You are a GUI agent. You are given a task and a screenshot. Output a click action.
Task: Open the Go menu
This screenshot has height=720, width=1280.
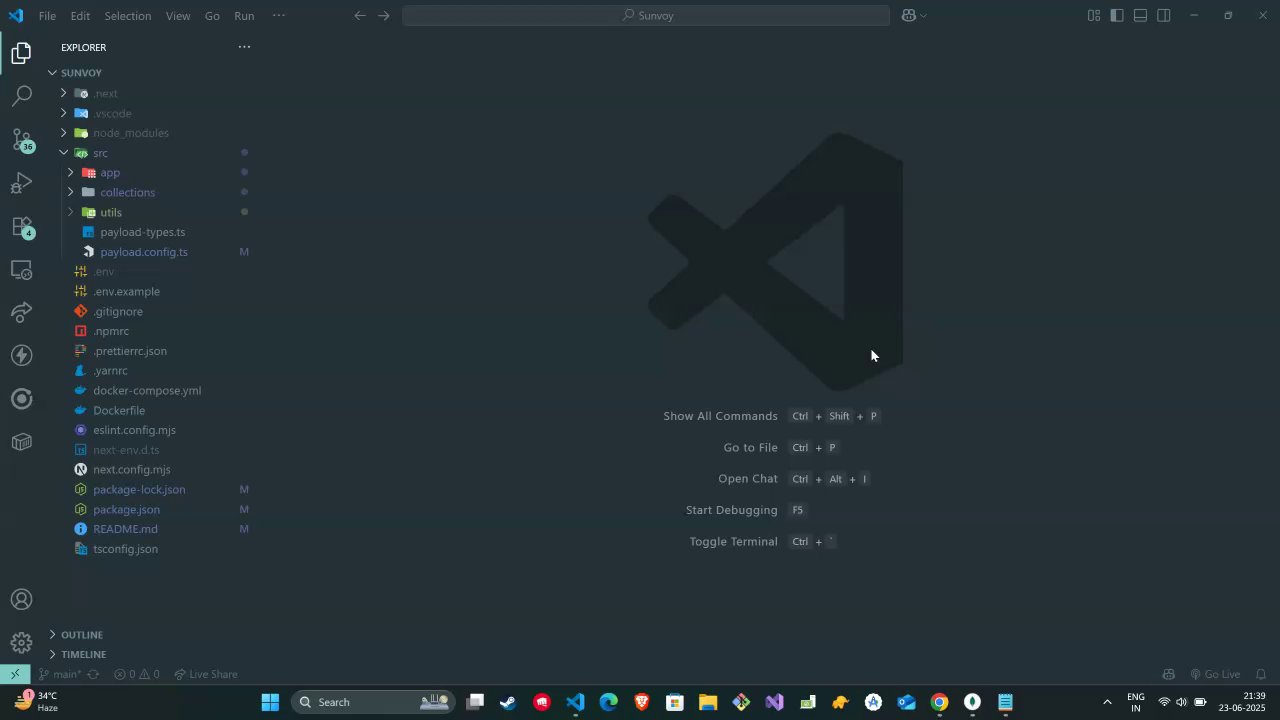212,16
